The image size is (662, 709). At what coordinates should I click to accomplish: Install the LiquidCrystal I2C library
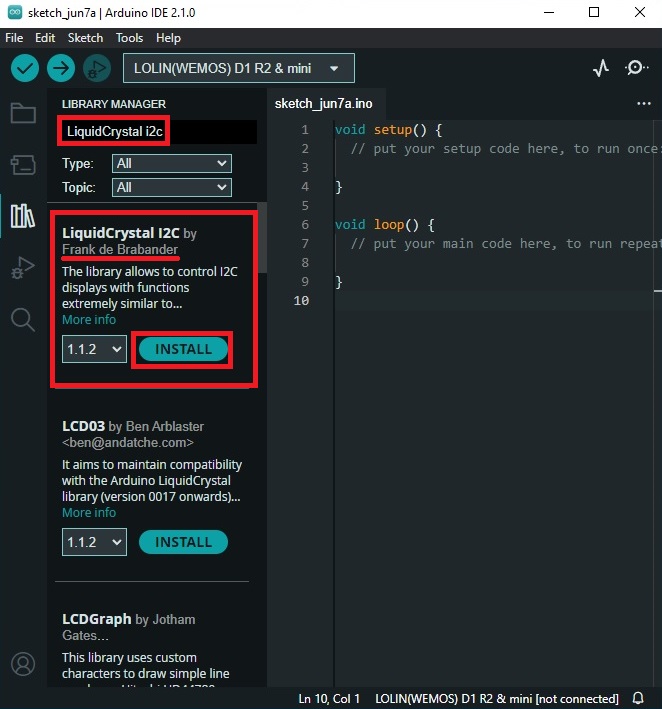pos(183,349)
